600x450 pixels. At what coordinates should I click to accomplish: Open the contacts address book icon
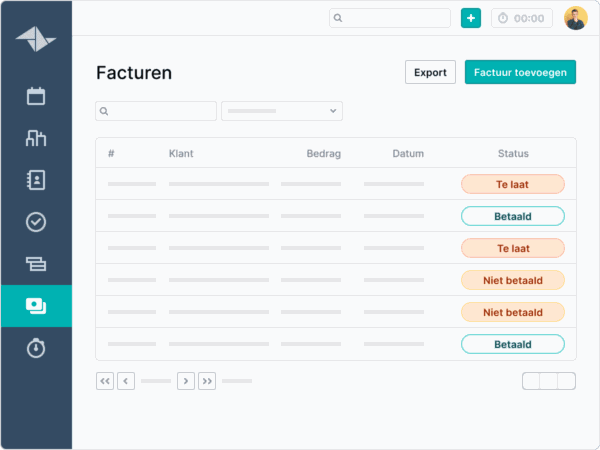(36, 180)
